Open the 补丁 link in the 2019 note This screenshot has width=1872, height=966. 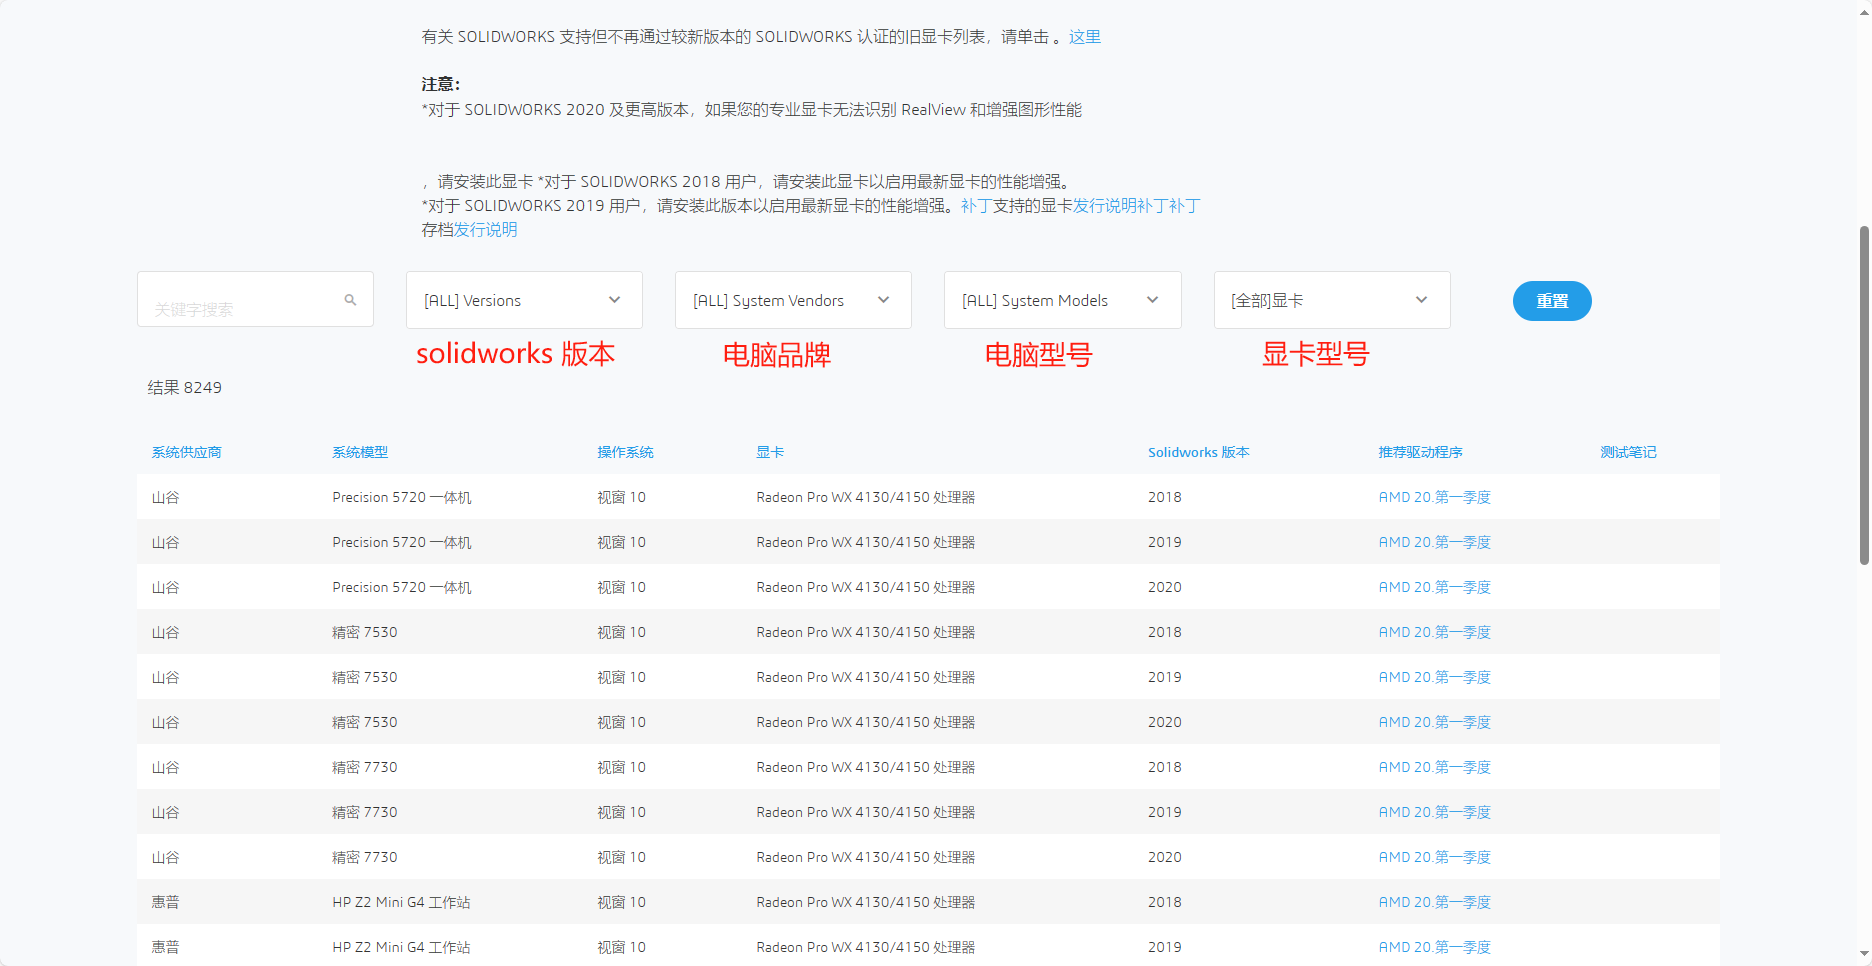[975, 206]
